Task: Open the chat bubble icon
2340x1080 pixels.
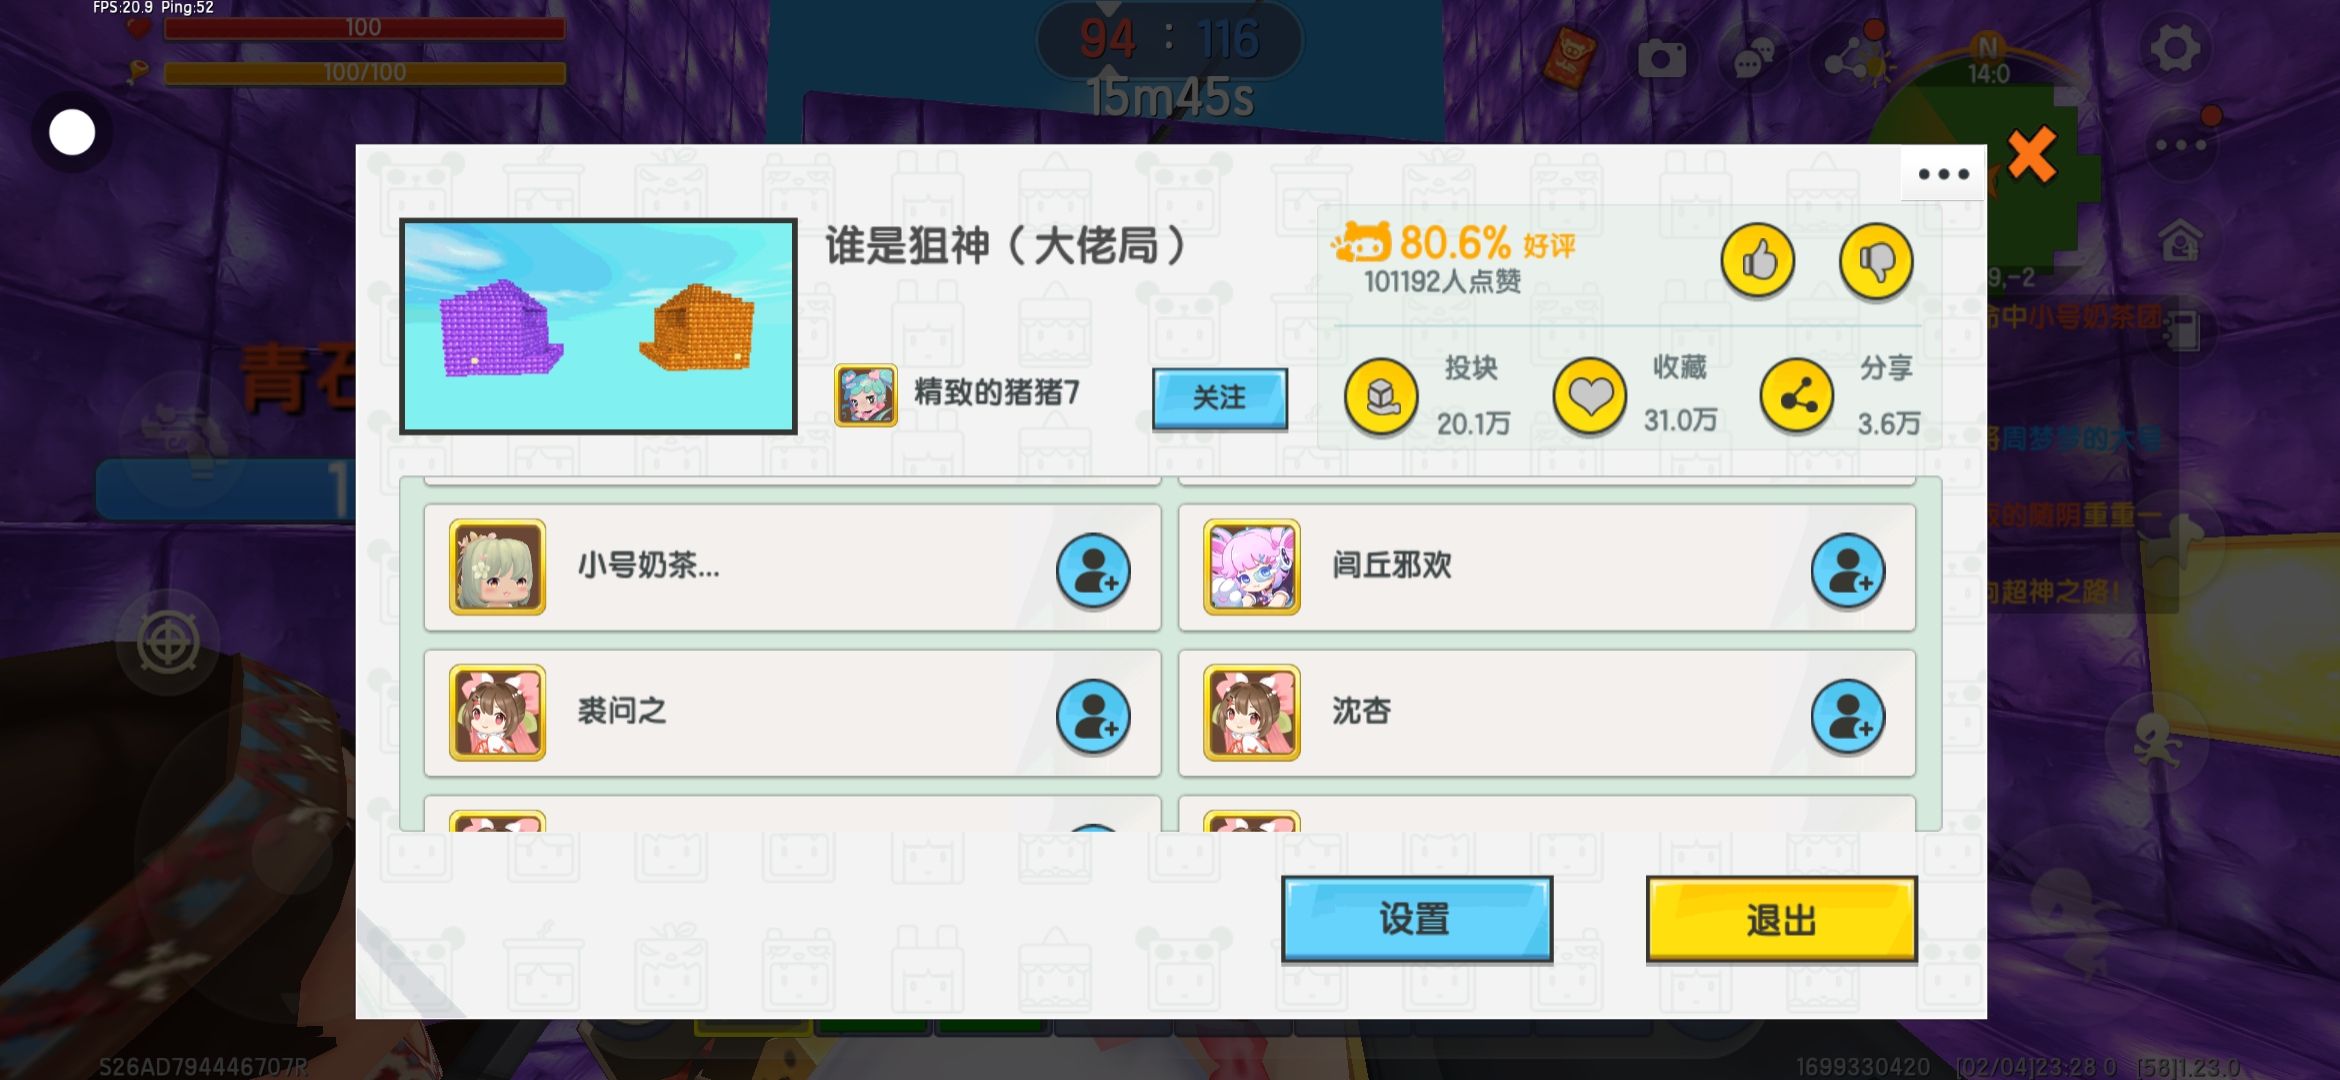Action: pos(1754,60)
